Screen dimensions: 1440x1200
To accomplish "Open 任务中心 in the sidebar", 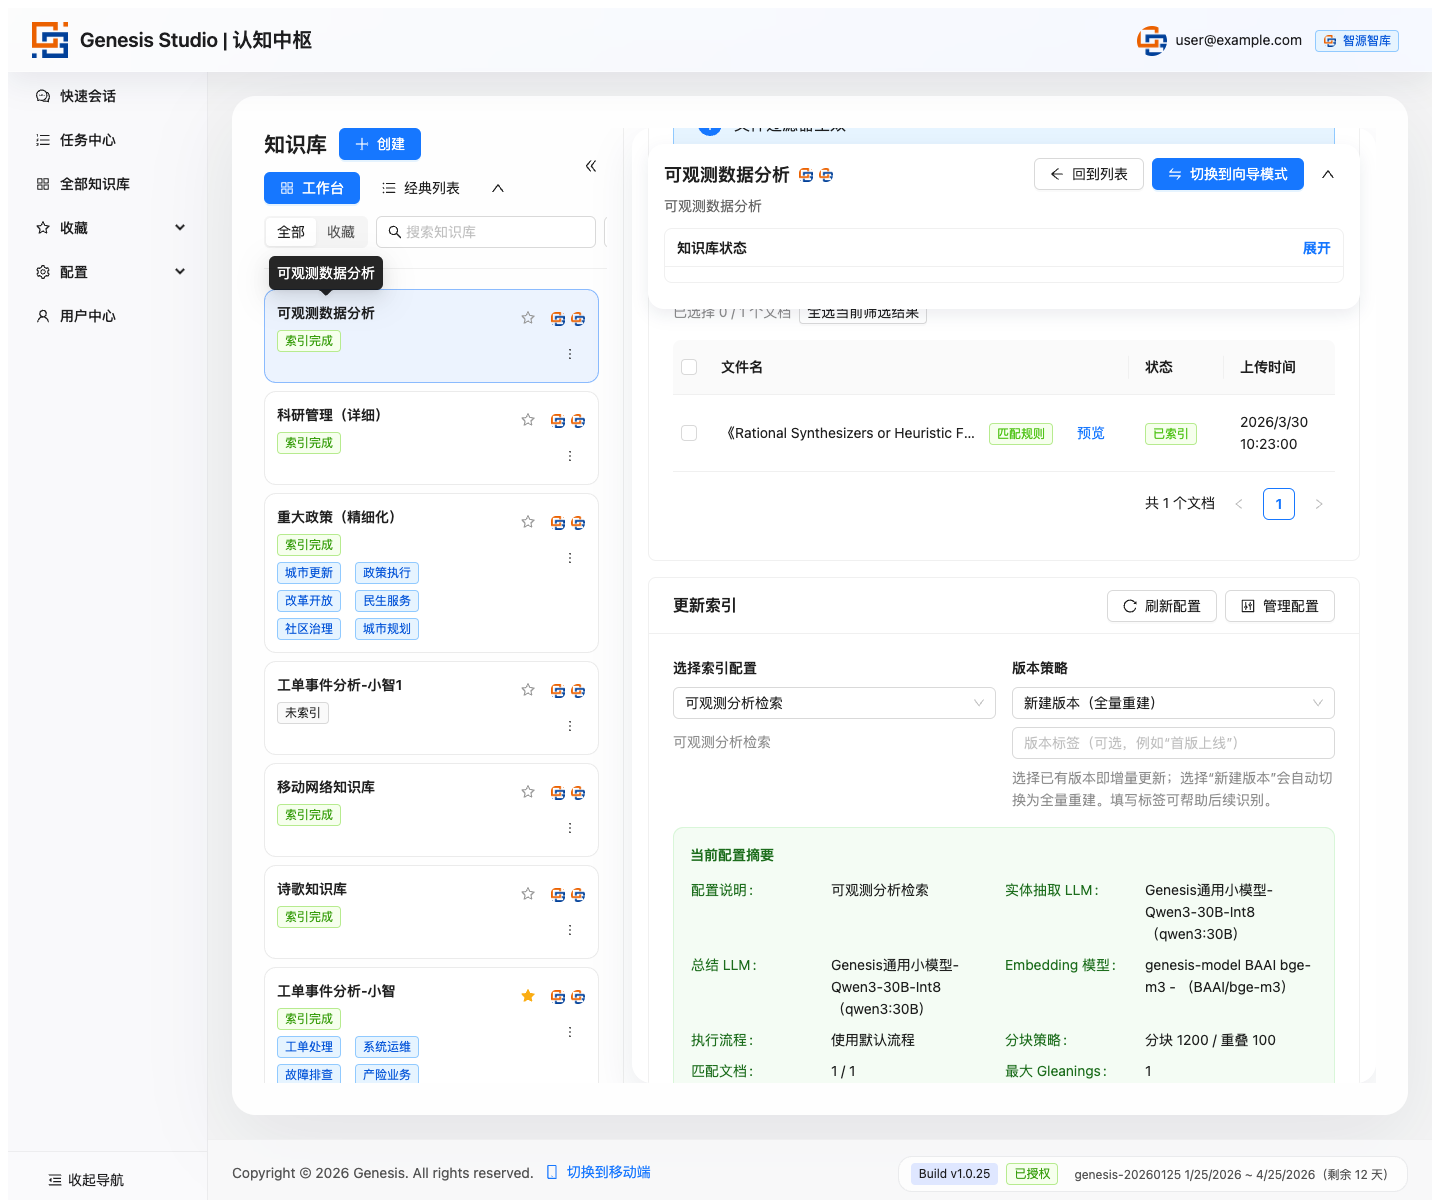I will [88, 140].
